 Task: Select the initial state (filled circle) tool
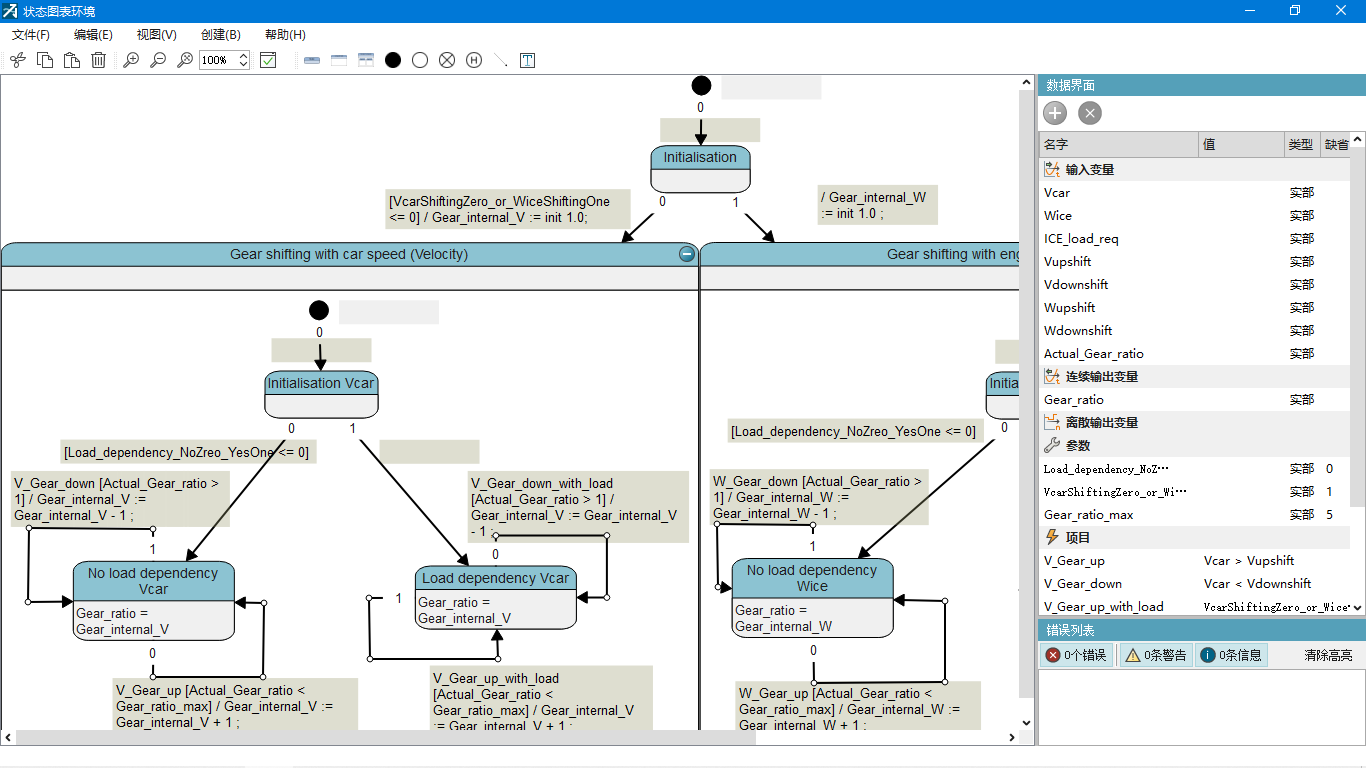[393, 60]
